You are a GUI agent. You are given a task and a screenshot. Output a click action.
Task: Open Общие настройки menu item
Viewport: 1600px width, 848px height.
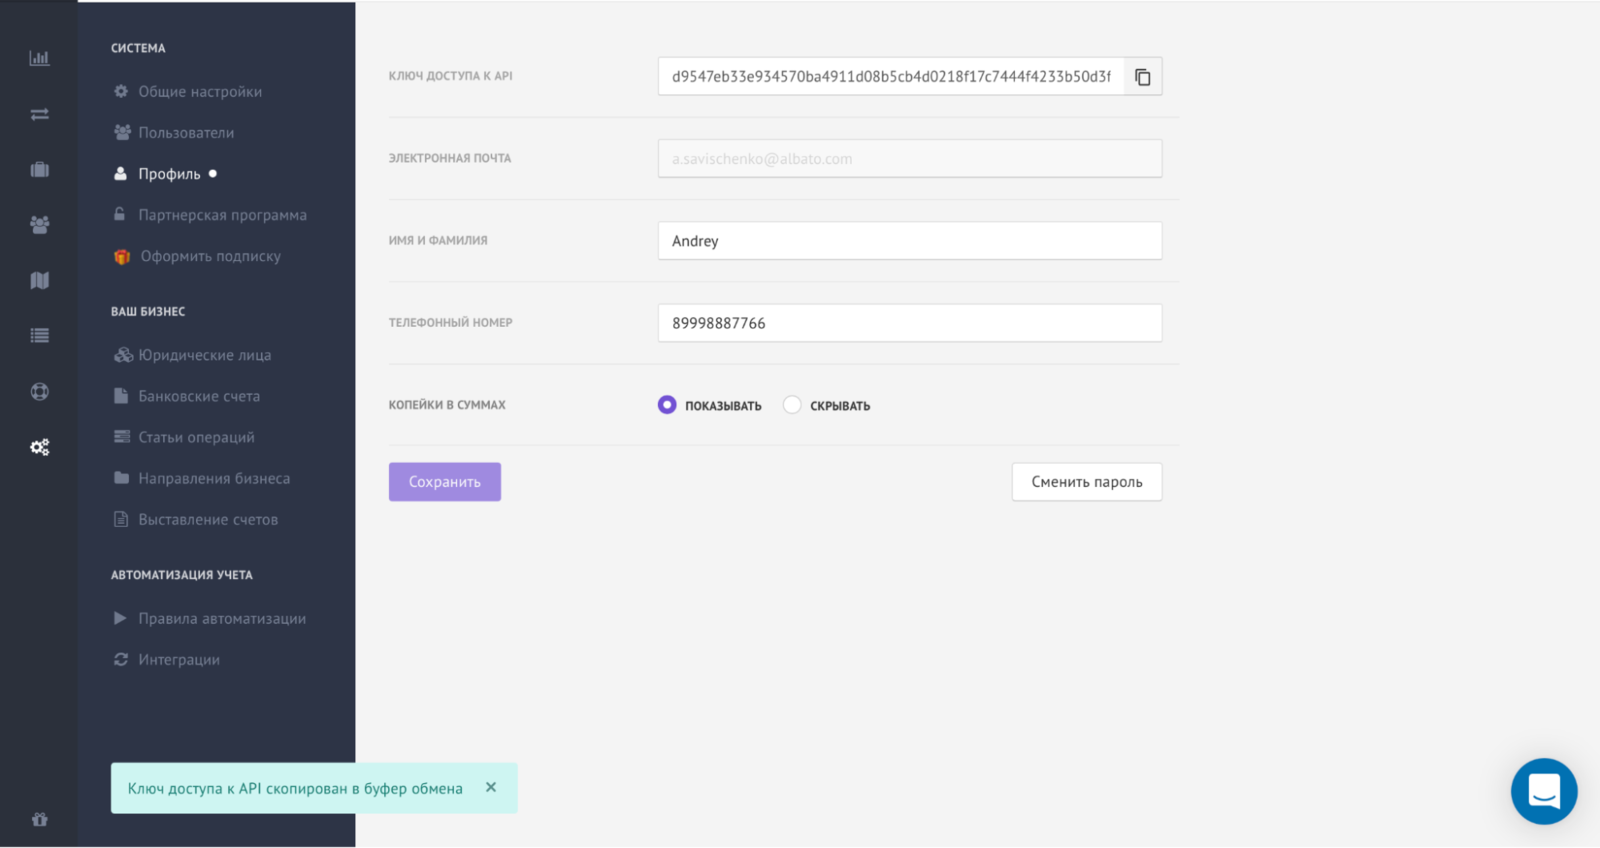(199, 92)
